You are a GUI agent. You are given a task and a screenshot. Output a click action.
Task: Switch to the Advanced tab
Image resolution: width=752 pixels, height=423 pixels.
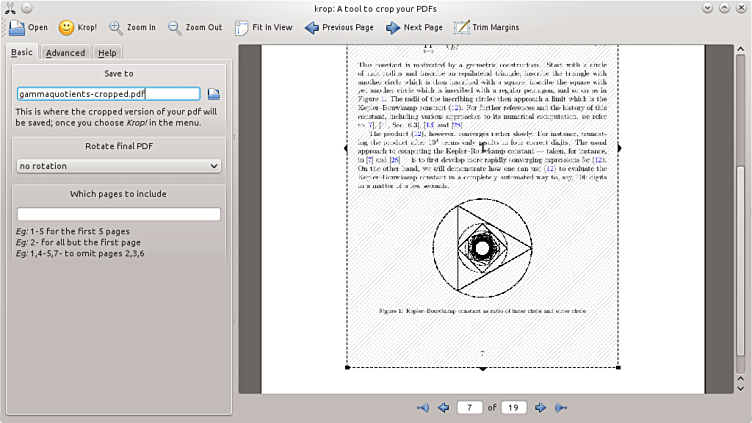tap(65, 52)
